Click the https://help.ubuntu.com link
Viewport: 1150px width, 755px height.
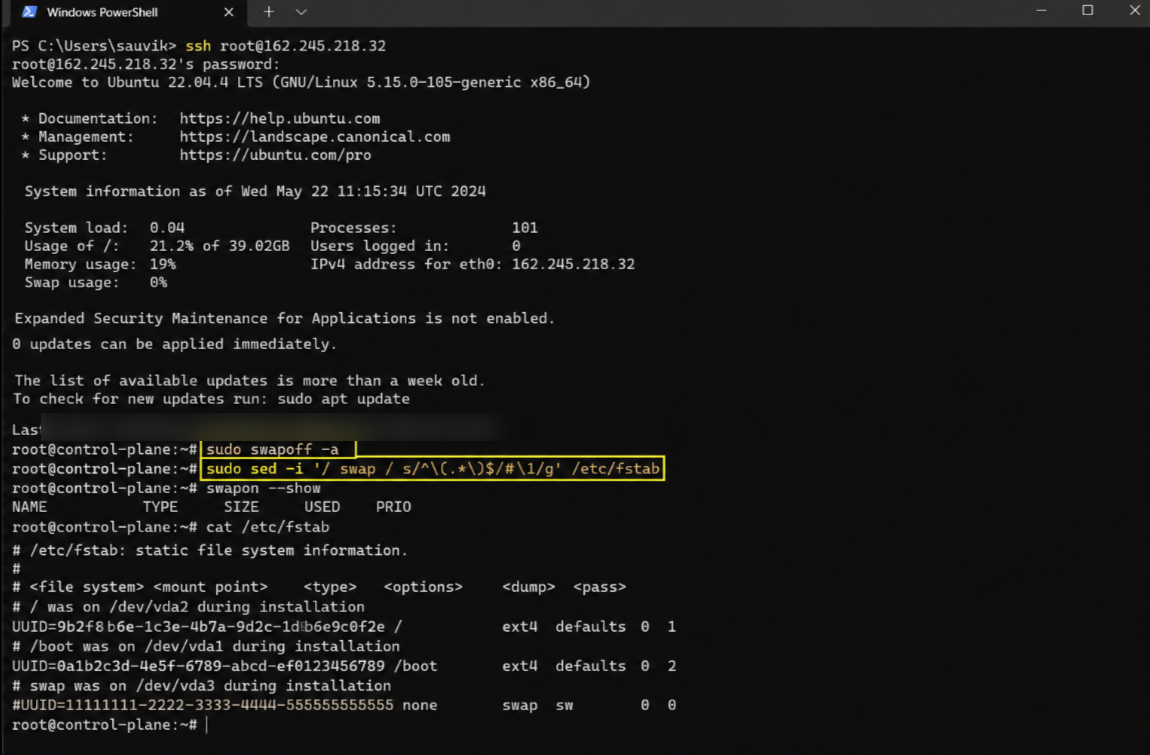[279, 118]
